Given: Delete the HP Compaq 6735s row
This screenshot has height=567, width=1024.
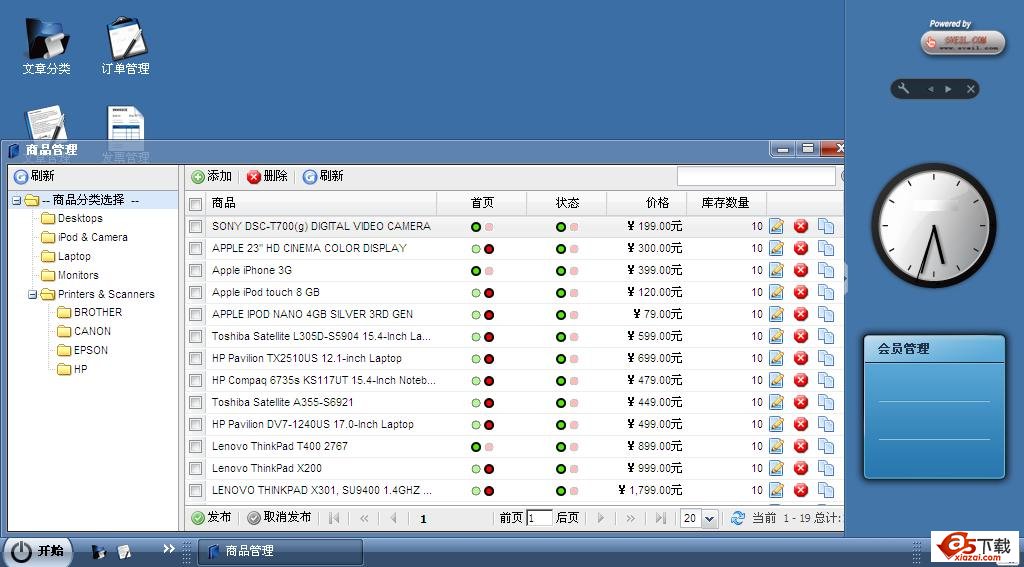Looking at the screenshot, I should coord(801,380).
